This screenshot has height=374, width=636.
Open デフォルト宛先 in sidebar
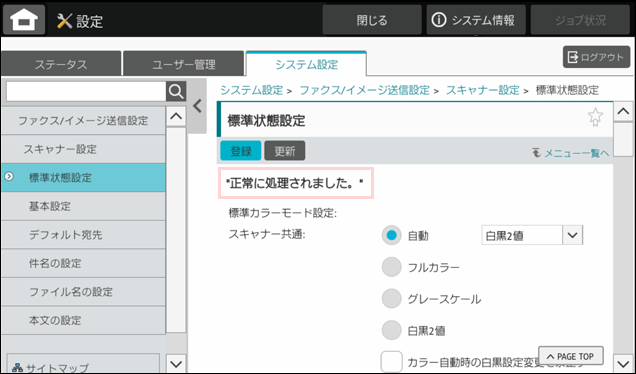click(x=83, y=234)
